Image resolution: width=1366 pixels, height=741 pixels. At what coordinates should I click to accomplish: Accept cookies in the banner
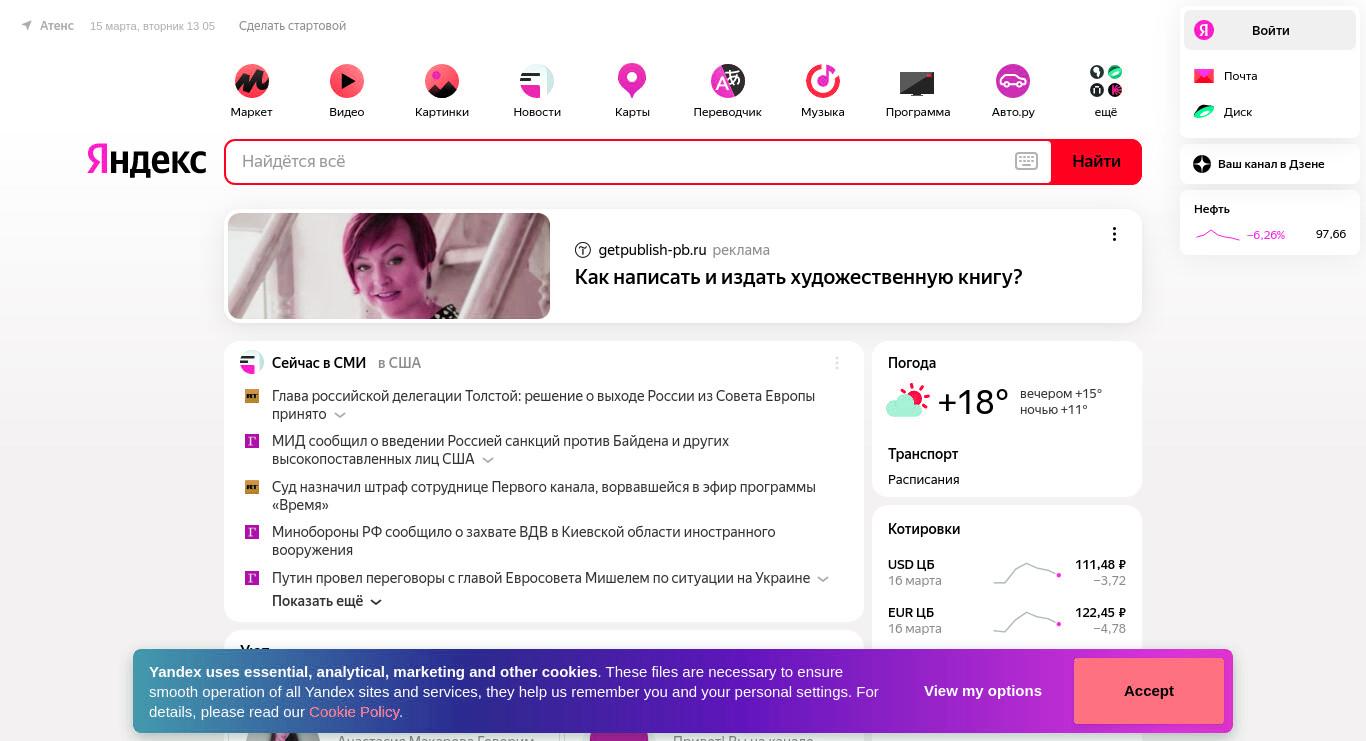click(1149, 691)
